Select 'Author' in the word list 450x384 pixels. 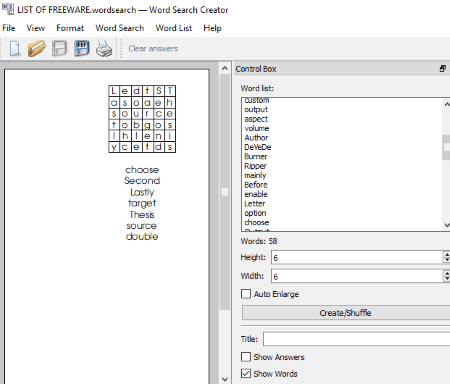point(256,138)
